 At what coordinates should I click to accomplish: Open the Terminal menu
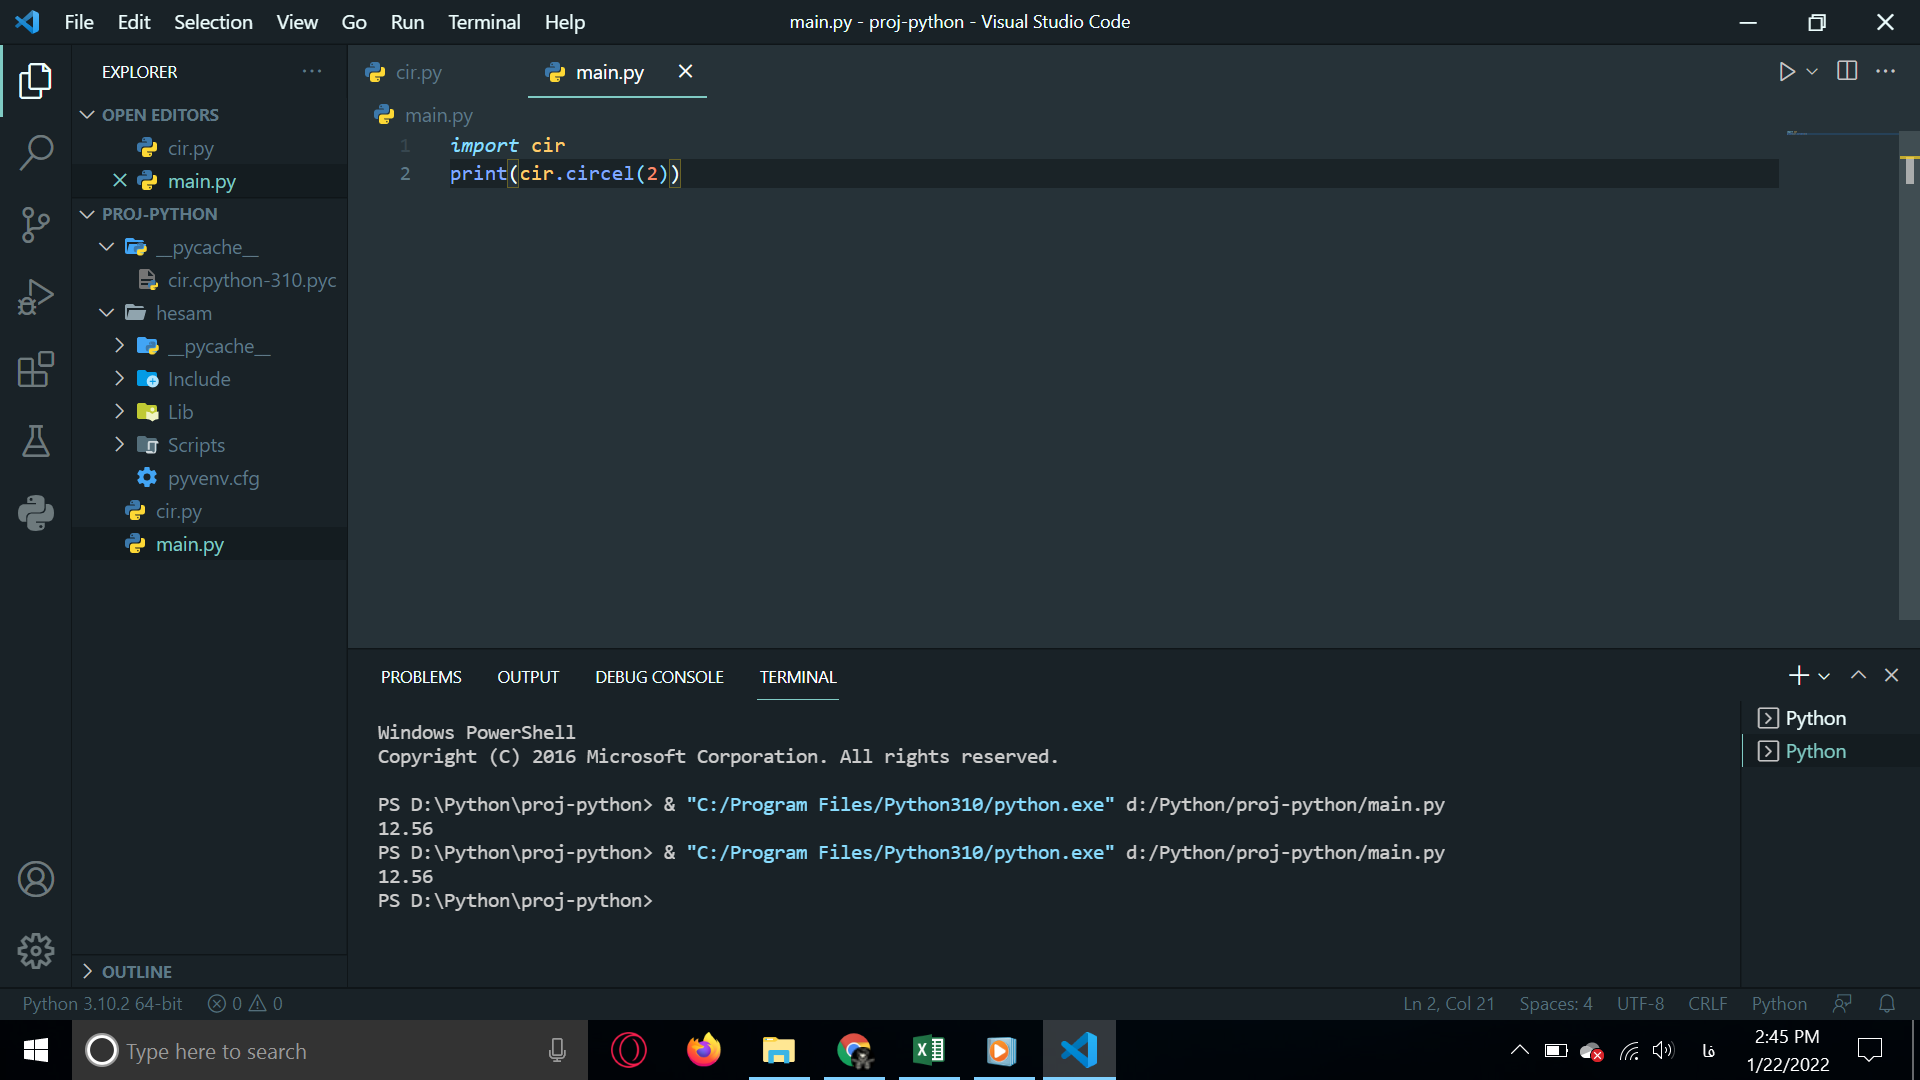click(x=484, y=22)
